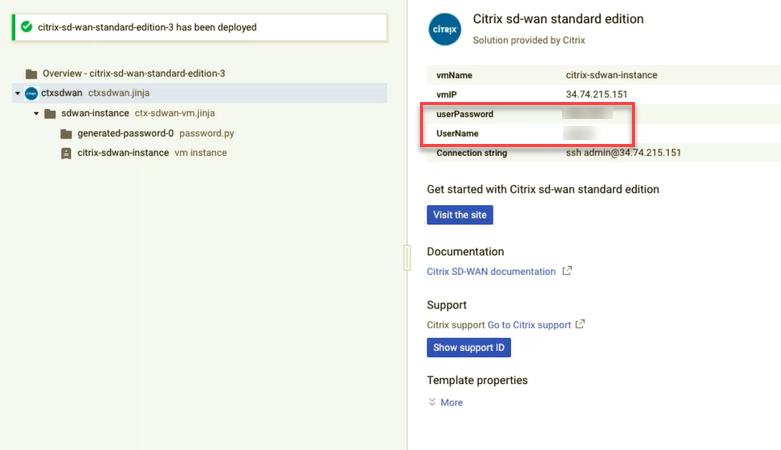Click Solution provided by Citrix text

pyautogui.click(x=528, y=40)
